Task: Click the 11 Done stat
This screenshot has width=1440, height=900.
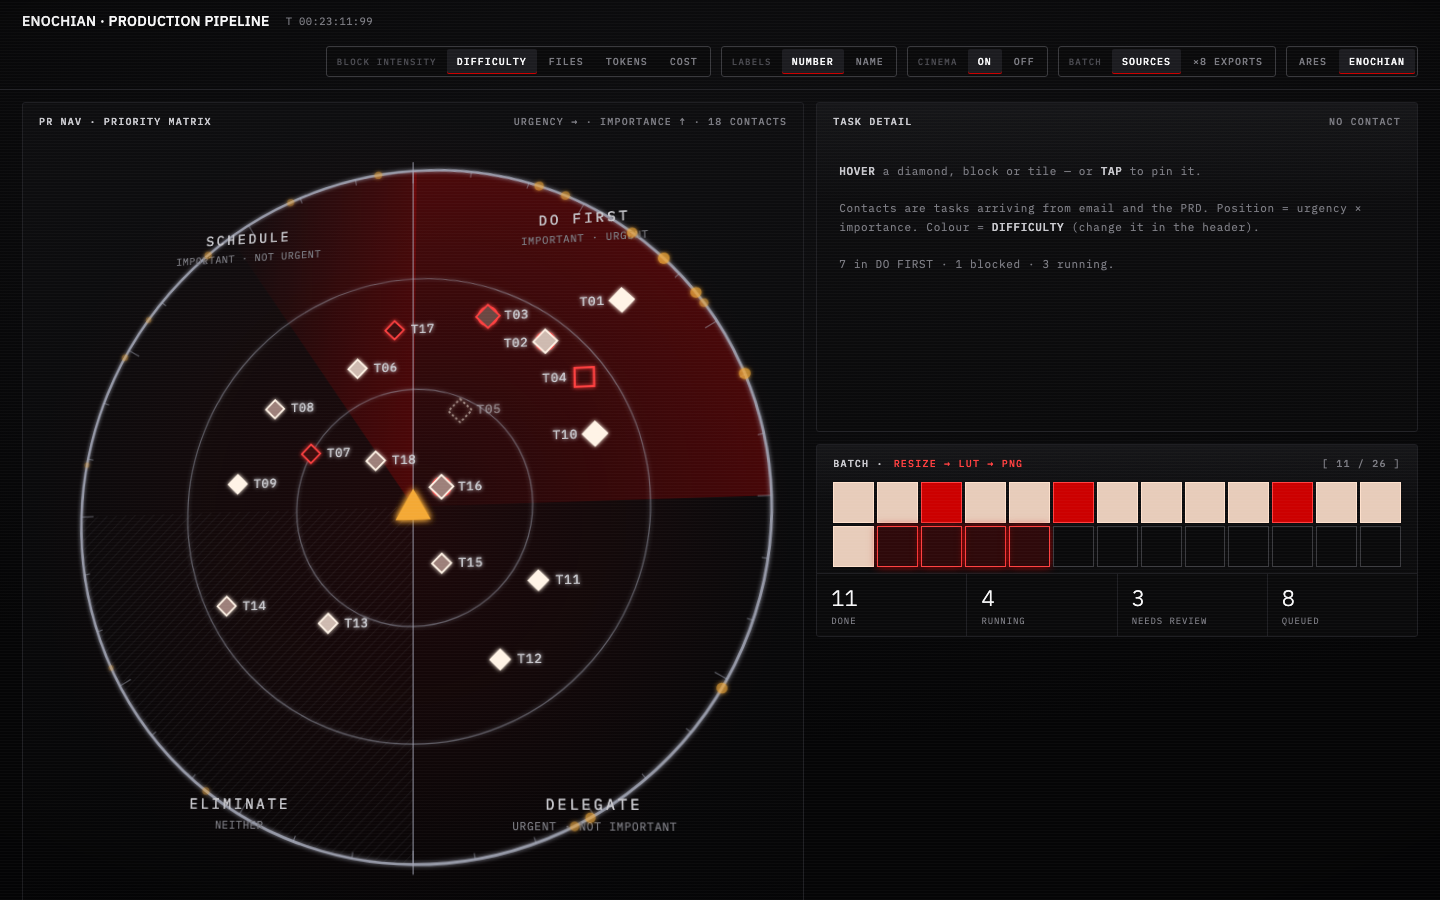Action: [892, 606]
